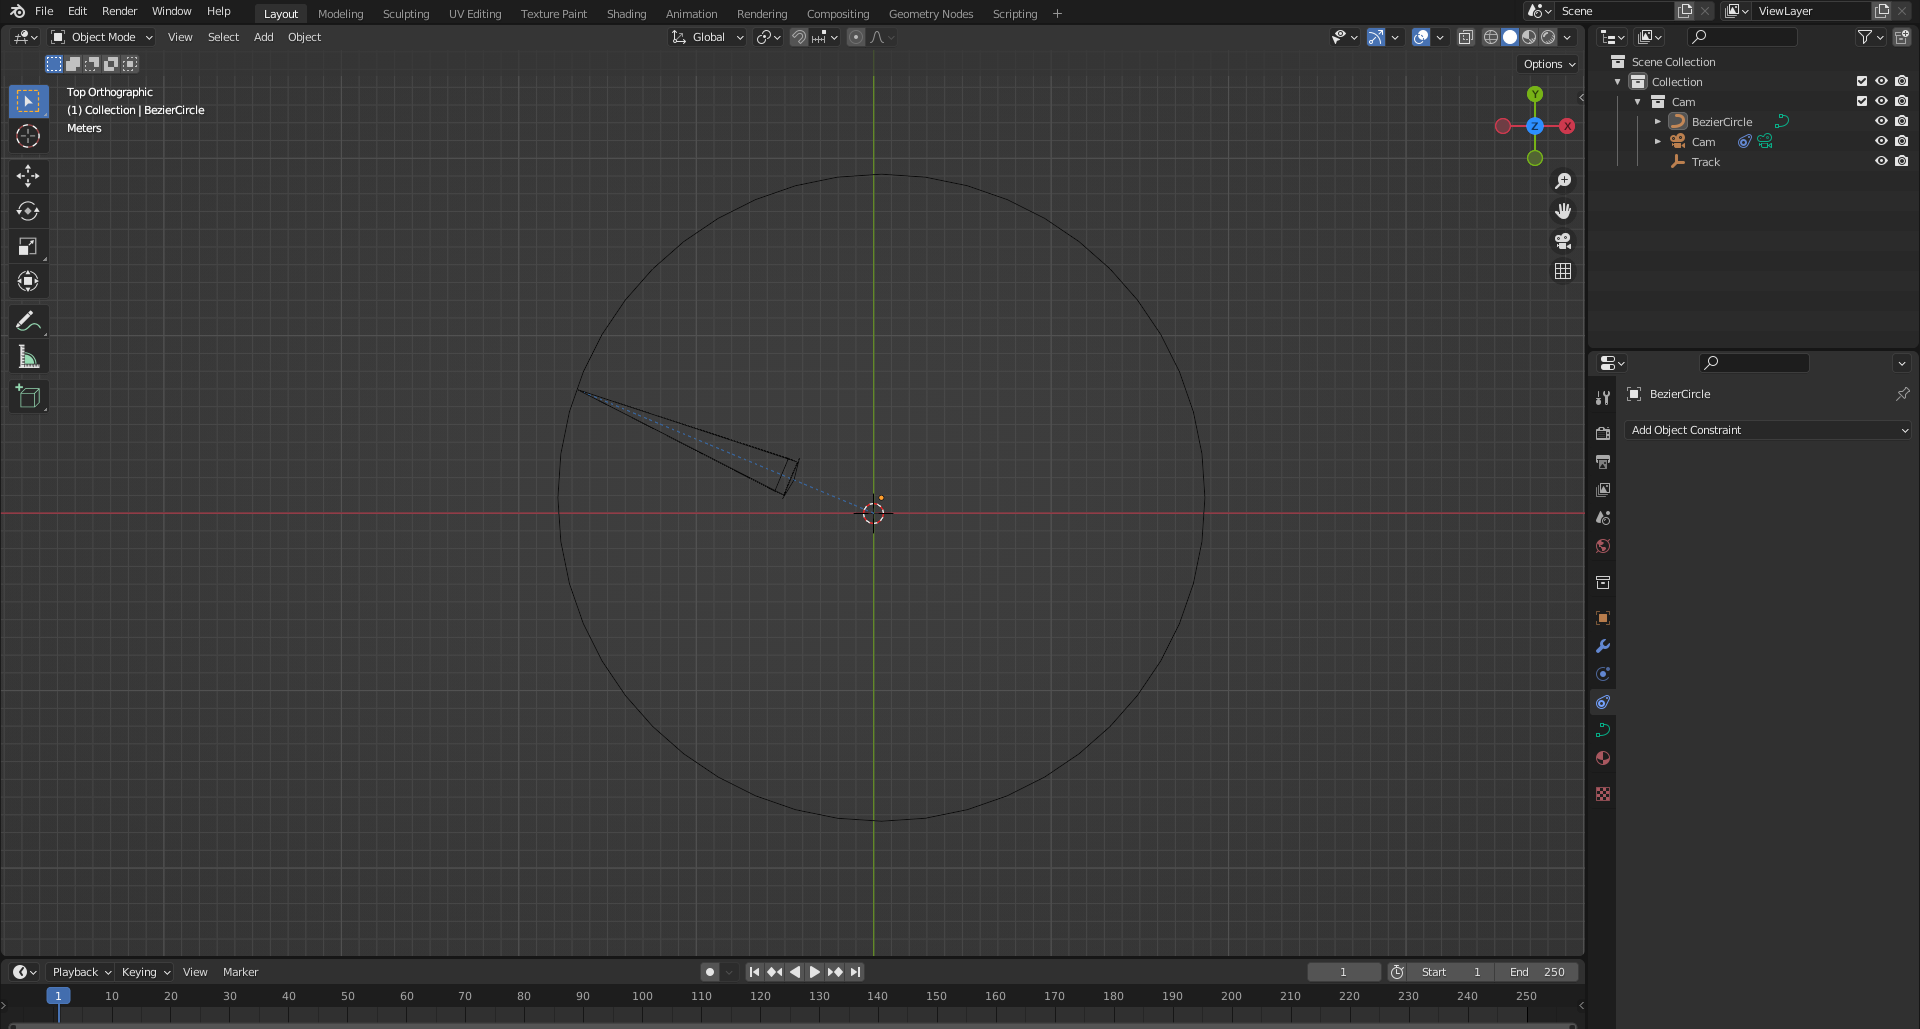Viewport: 1920px width, 1029px height.
Task: Select the Rotate tool
Action: pos(28,211)
